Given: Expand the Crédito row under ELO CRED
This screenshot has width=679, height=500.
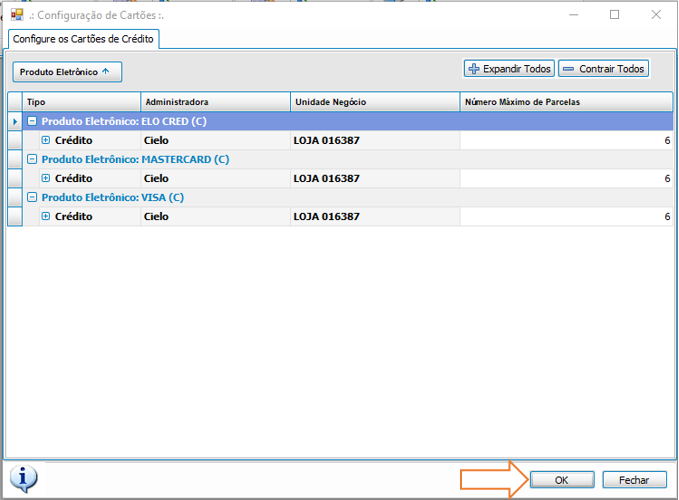Looking at the screenshot, I should pyautogui.click(x=46, y=140).
